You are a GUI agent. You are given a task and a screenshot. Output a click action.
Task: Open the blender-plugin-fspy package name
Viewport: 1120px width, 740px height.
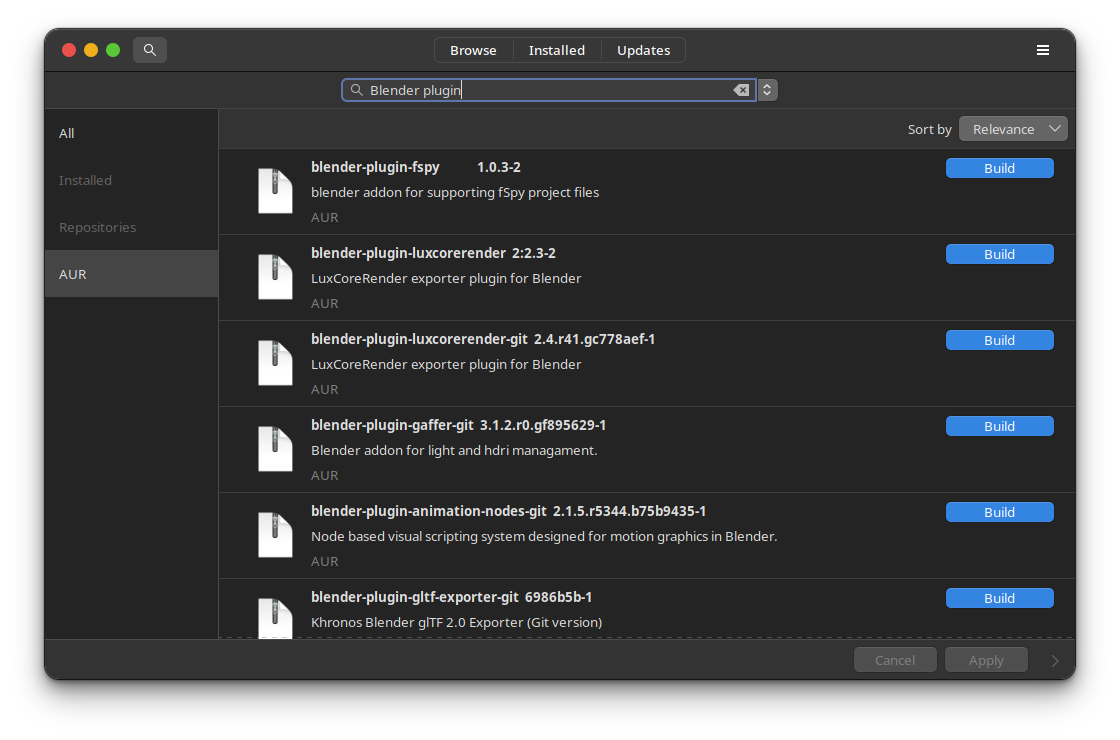click(375, 167)
